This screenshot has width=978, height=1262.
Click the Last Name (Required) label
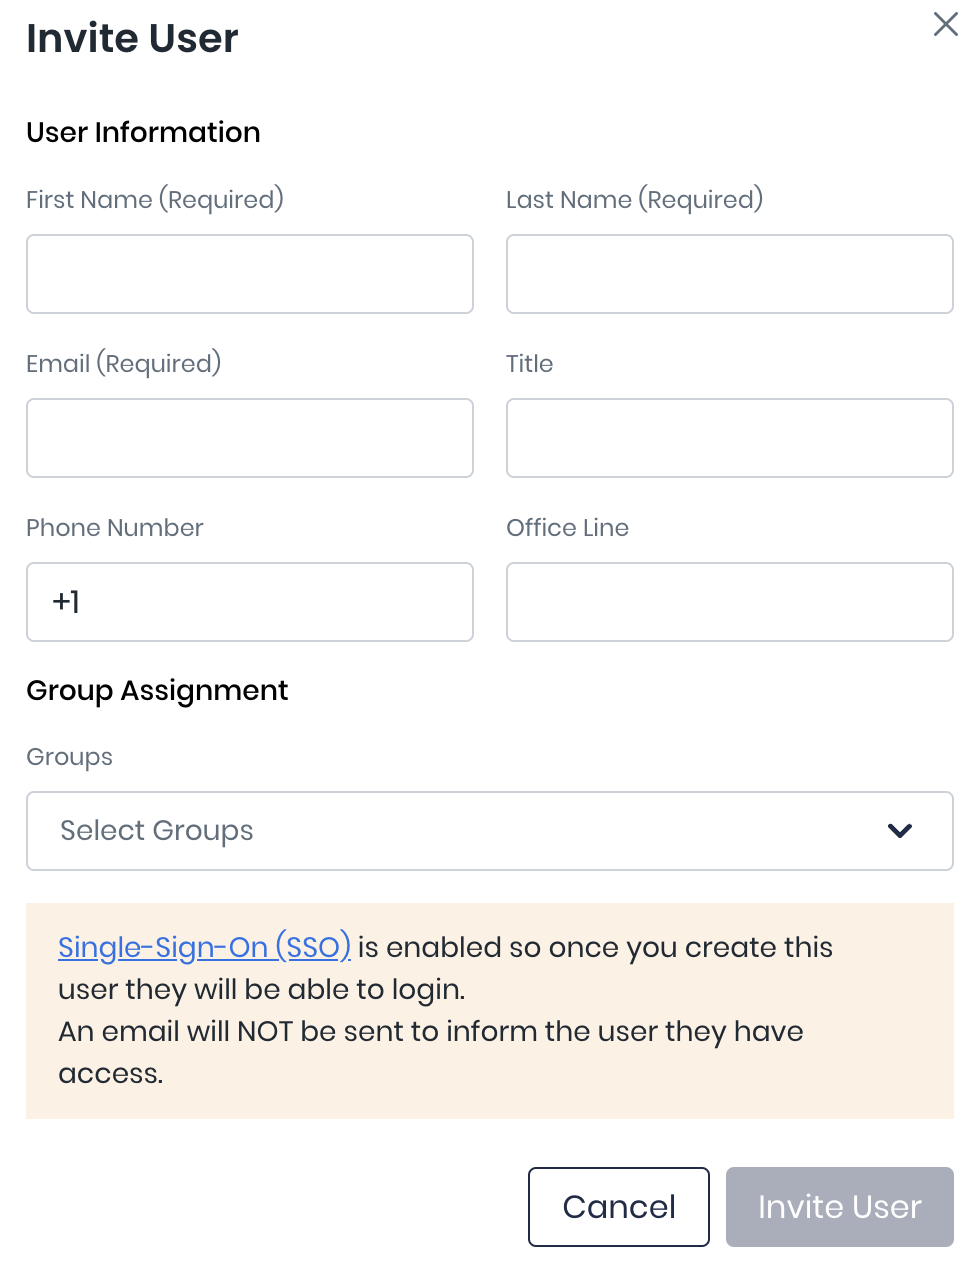(x=635, y=200)
